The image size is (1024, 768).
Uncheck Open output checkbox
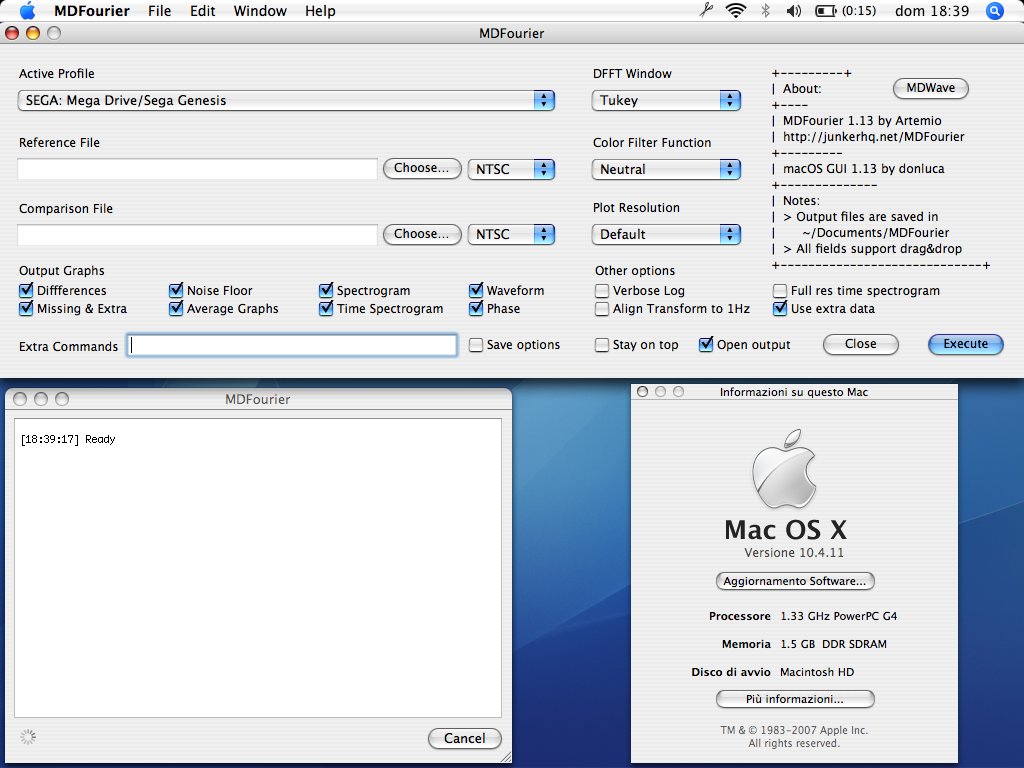[706, 344]
